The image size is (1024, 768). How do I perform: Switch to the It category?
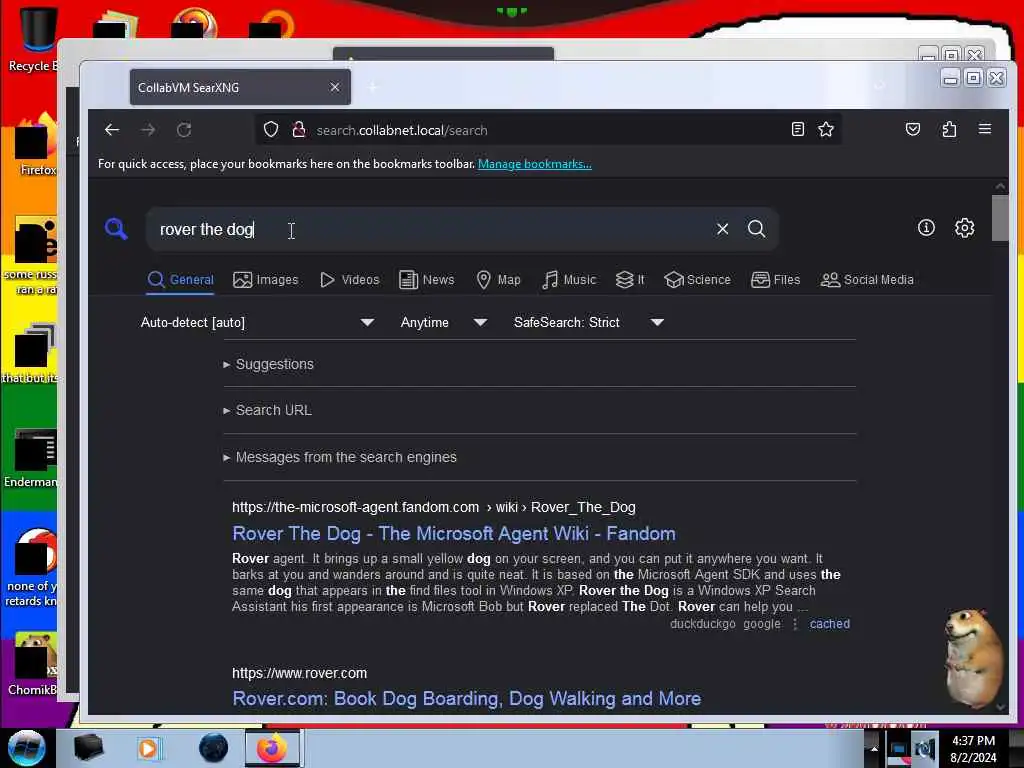tap(630, 280)
